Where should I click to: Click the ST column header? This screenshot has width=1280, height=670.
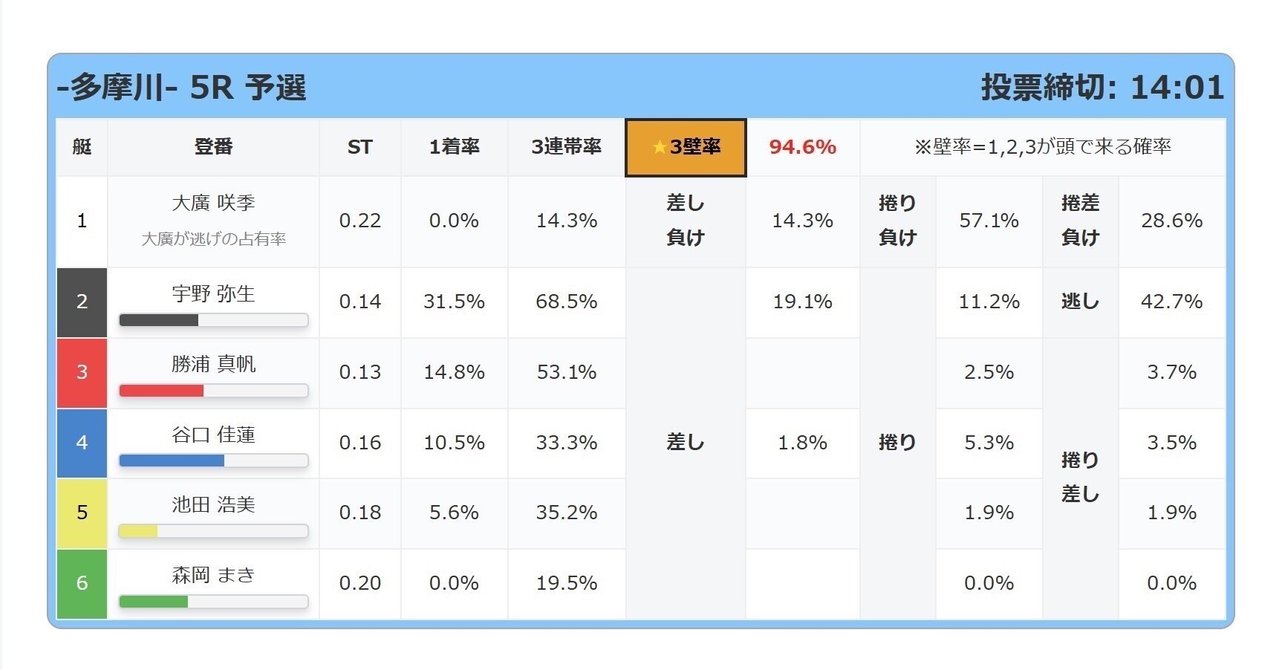(x=360, y=147)
